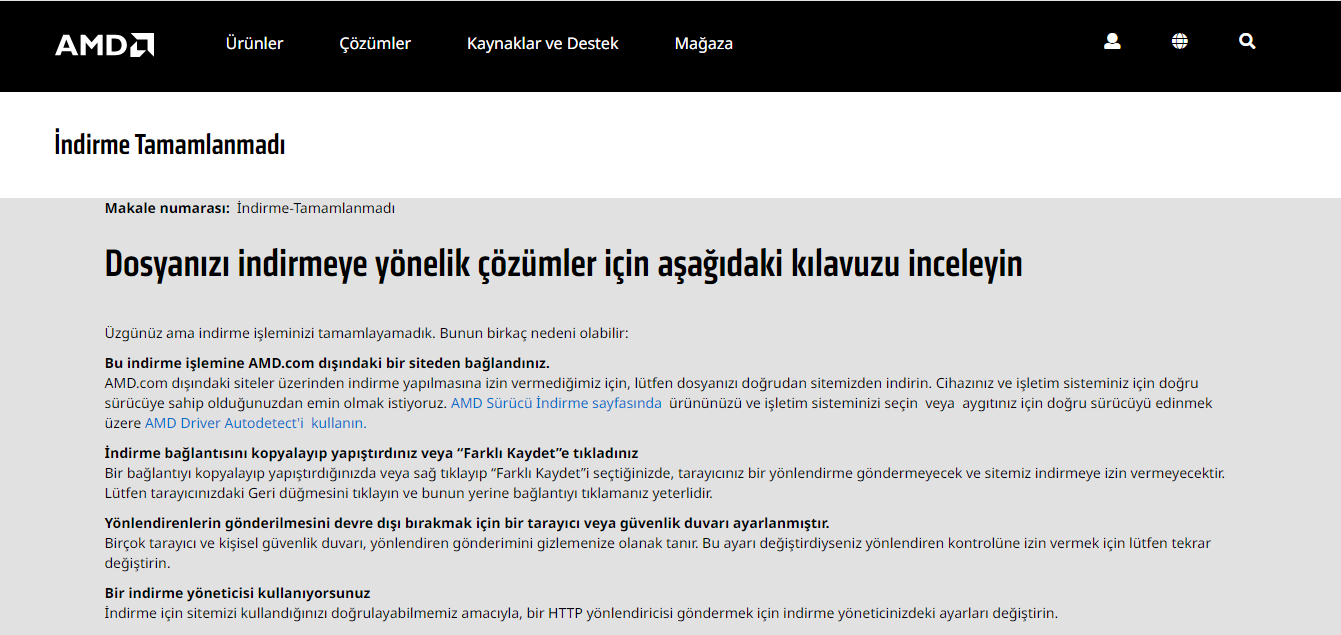
Task: Open the Kaynaklar ve Destek menu
Action: (543, 44)
